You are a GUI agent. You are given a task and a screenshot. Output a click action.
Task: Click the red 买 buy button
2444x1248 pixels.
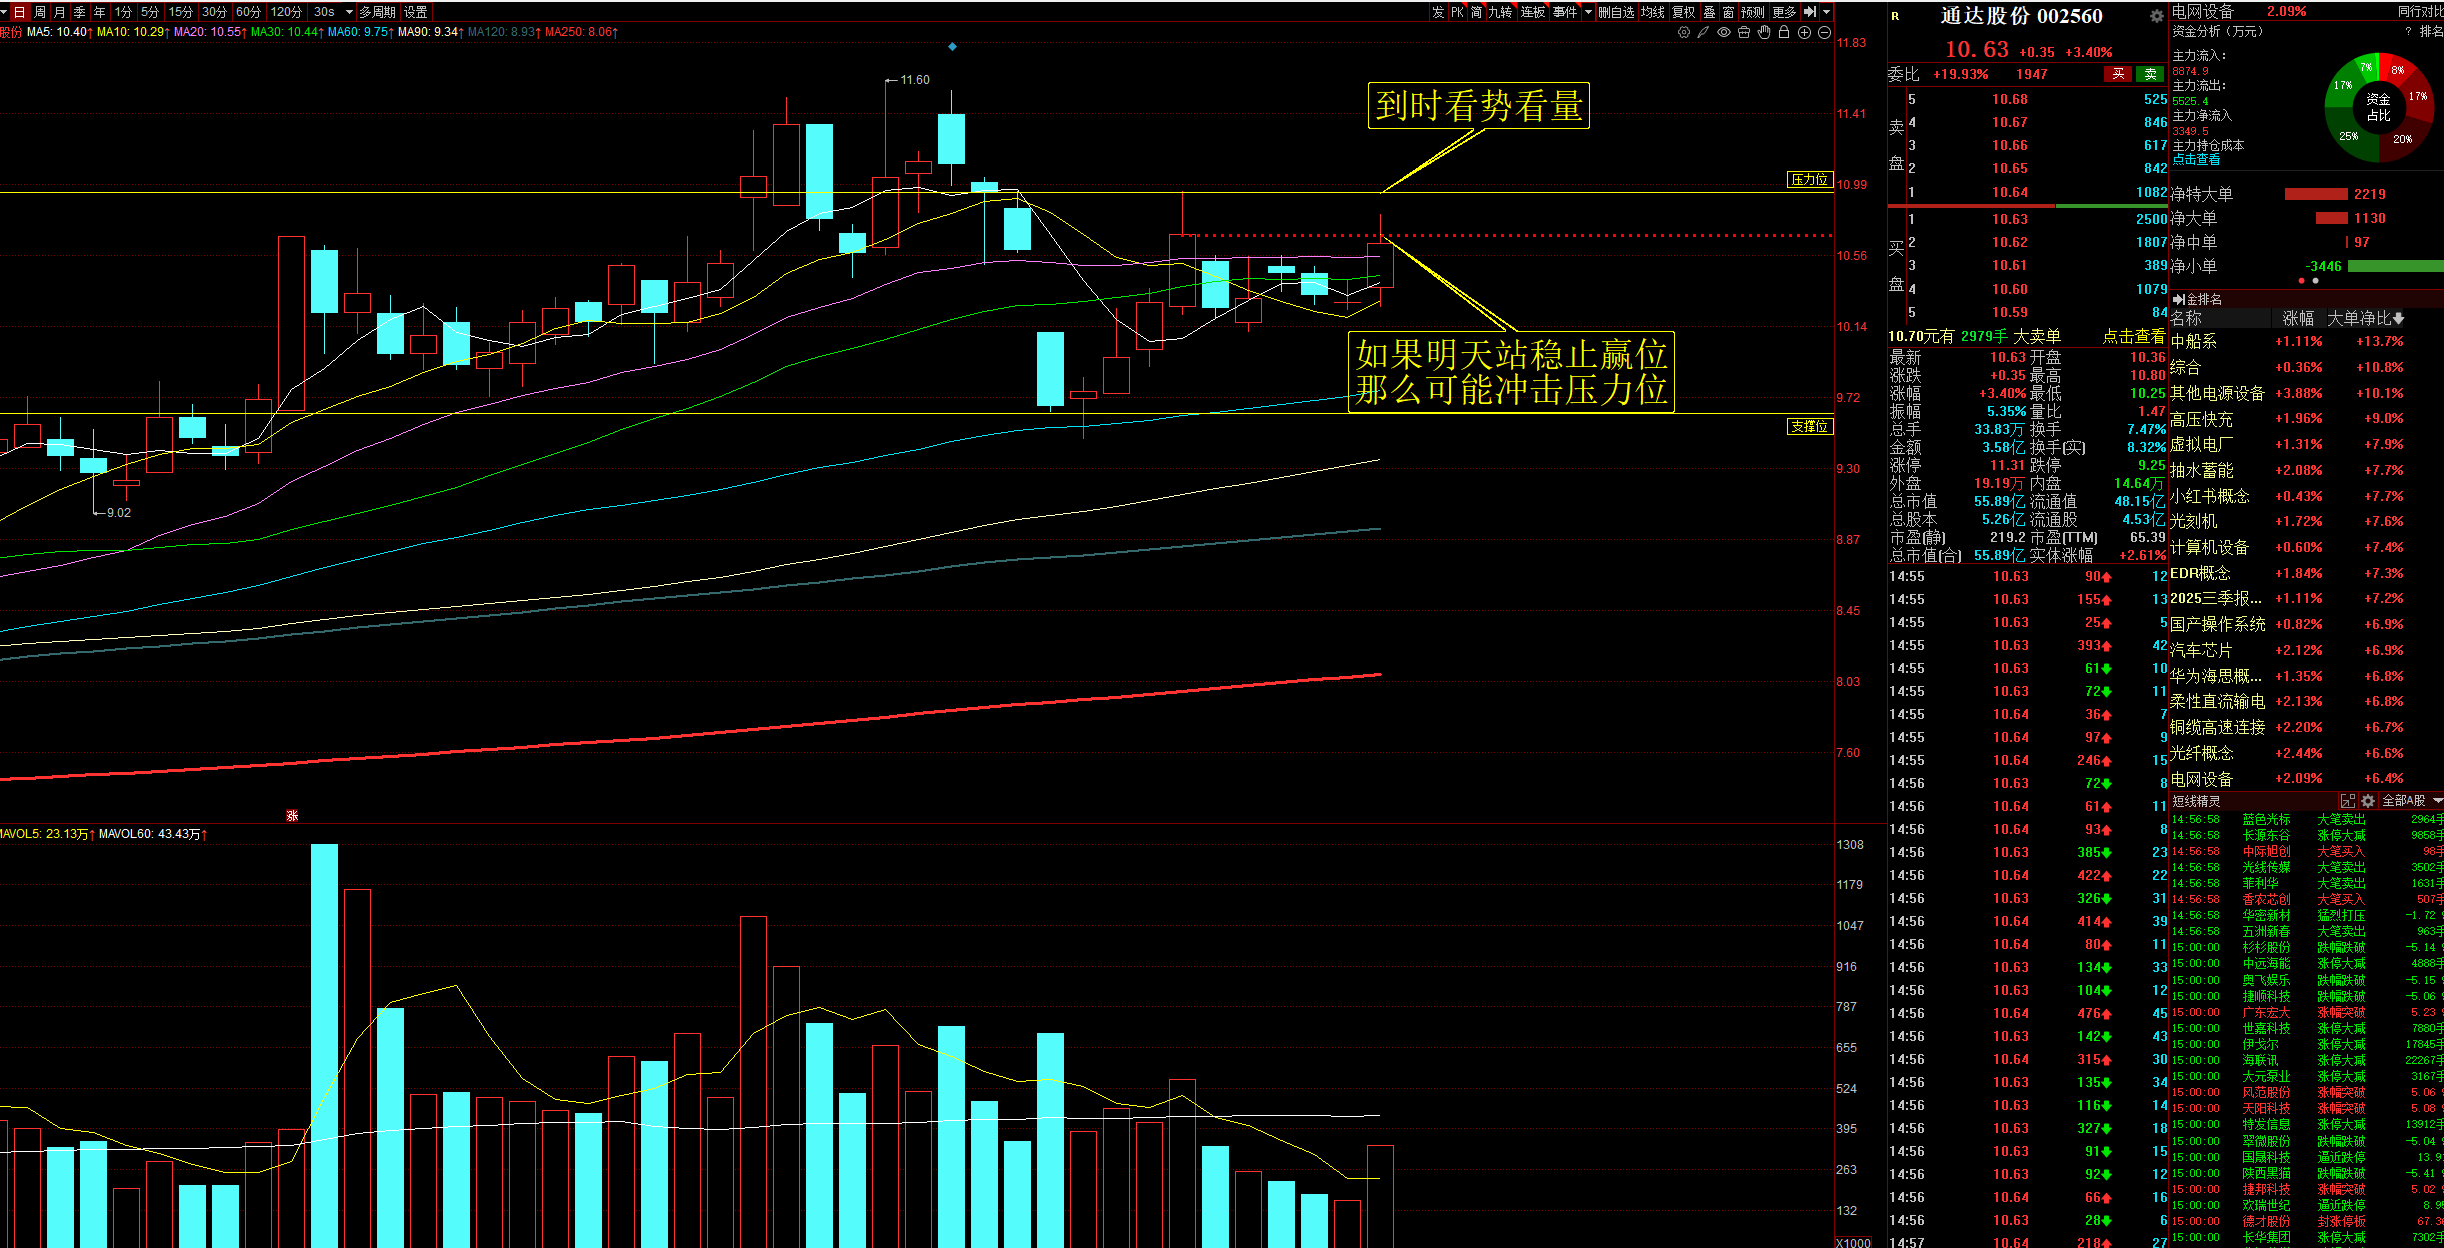2117,74
